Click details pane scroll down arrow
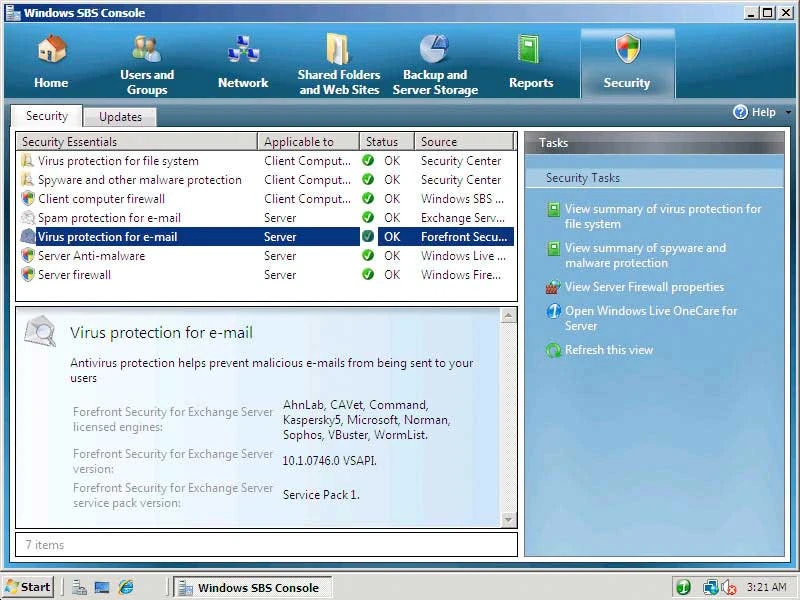 [508, 519]
